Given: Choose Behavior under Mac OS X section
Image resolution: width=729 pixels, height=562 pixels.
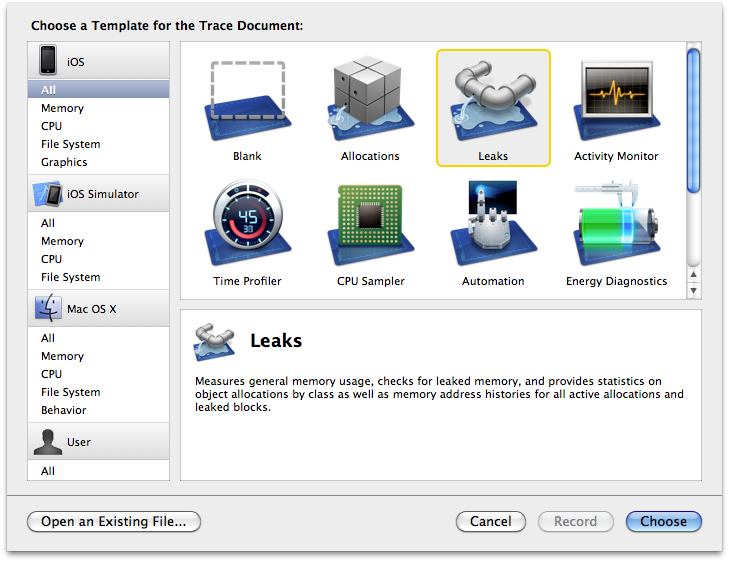Looking at the screenshot, I should [x=99, y=410].
